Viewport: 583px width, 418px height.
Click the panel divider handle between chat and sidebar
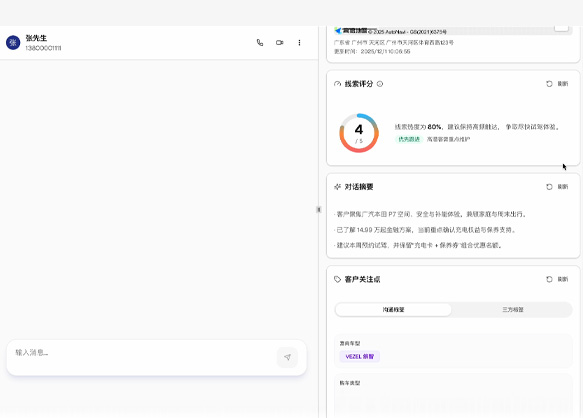319,210
